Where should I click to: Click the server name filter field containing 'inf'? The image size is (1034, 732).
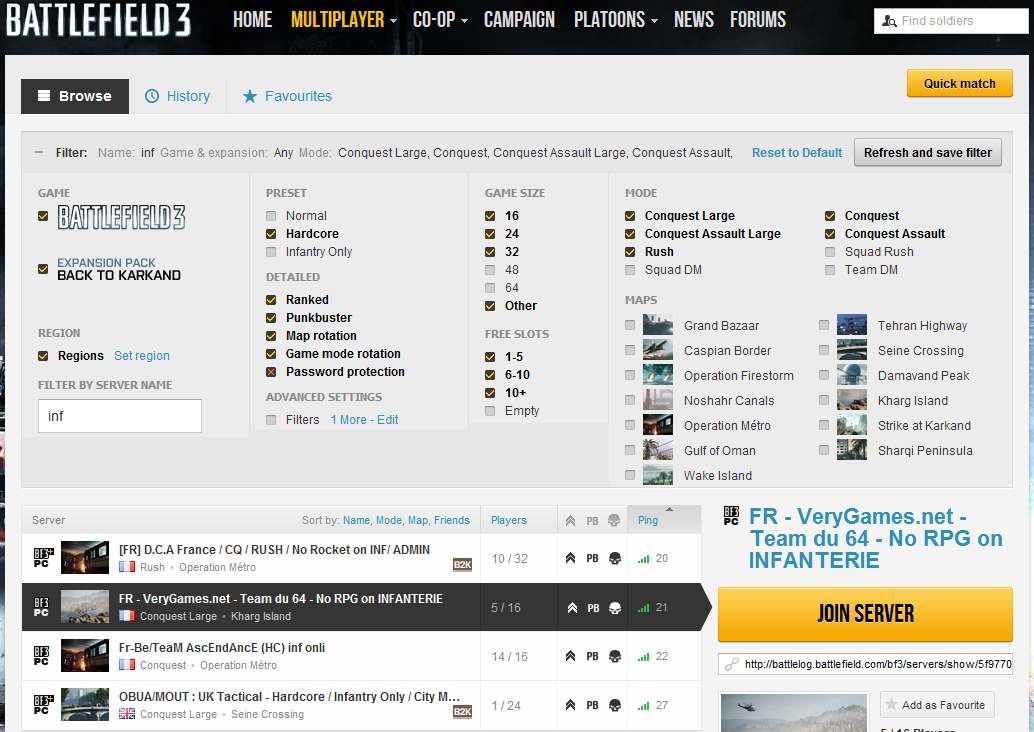point(119,415)
